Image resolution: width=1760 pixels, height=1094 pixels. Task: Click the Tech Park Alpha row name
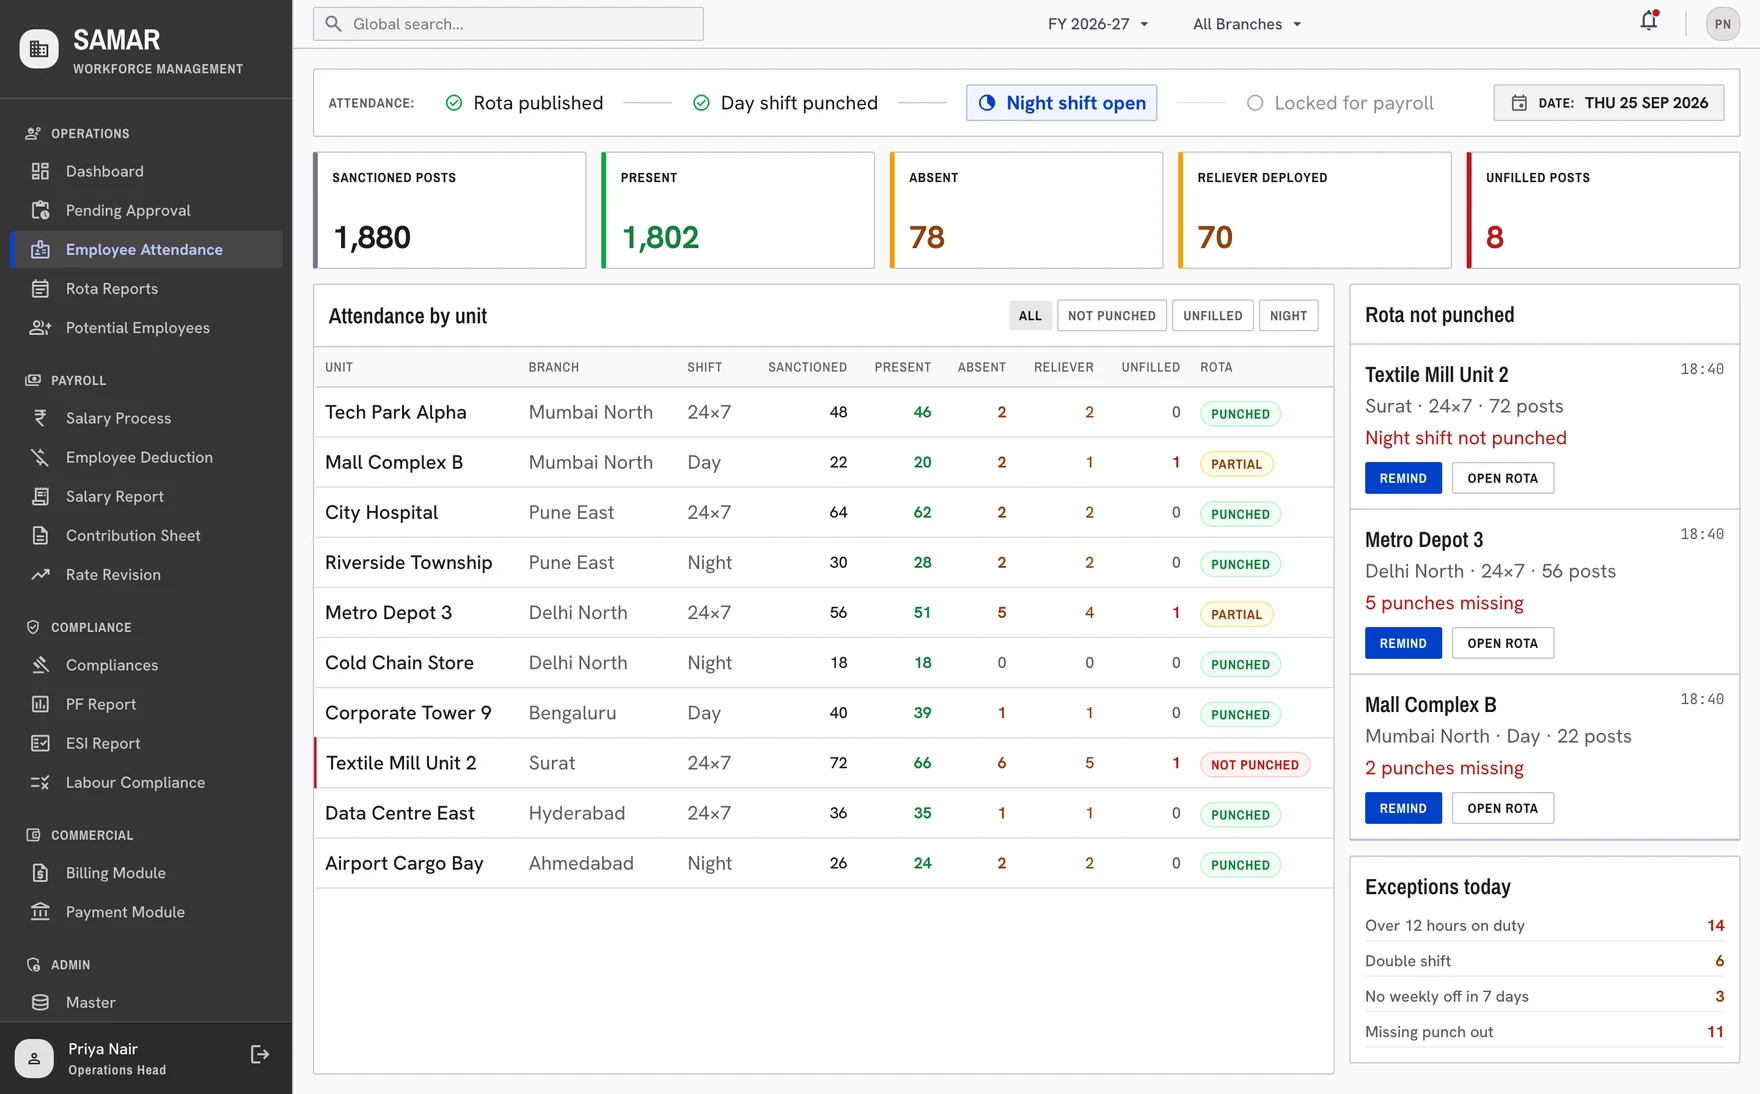(396, 412)
